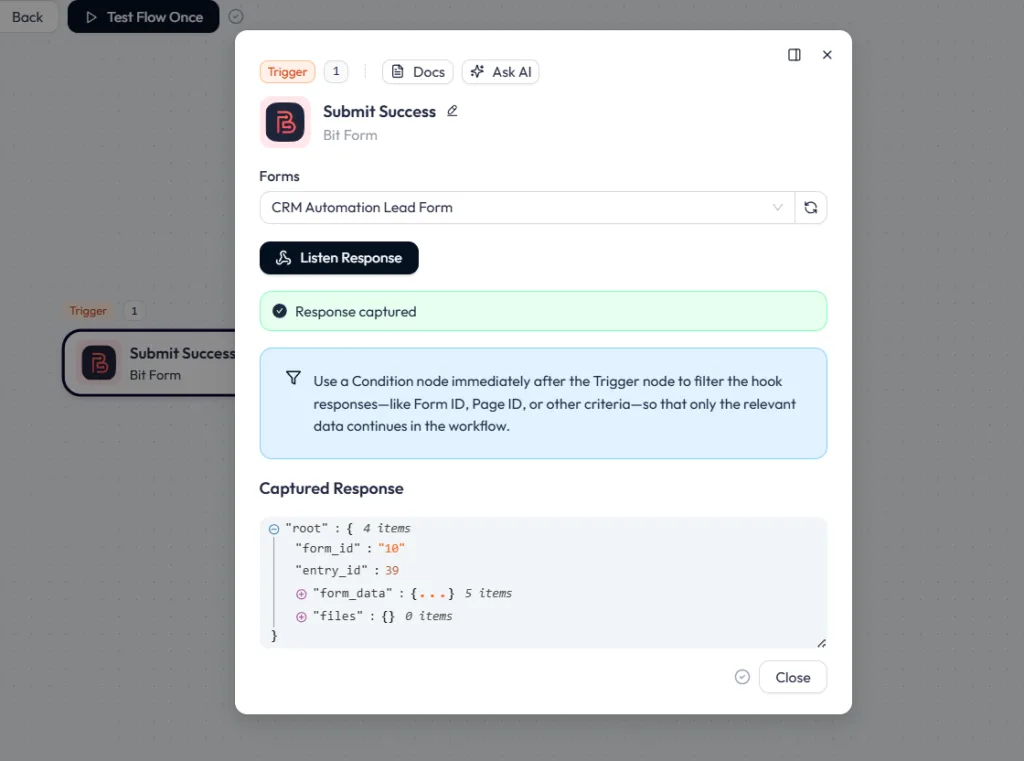Click the Trigger badge in the dialog
The width and height of the screenshot is (1024, 761).
pos(287,72)
